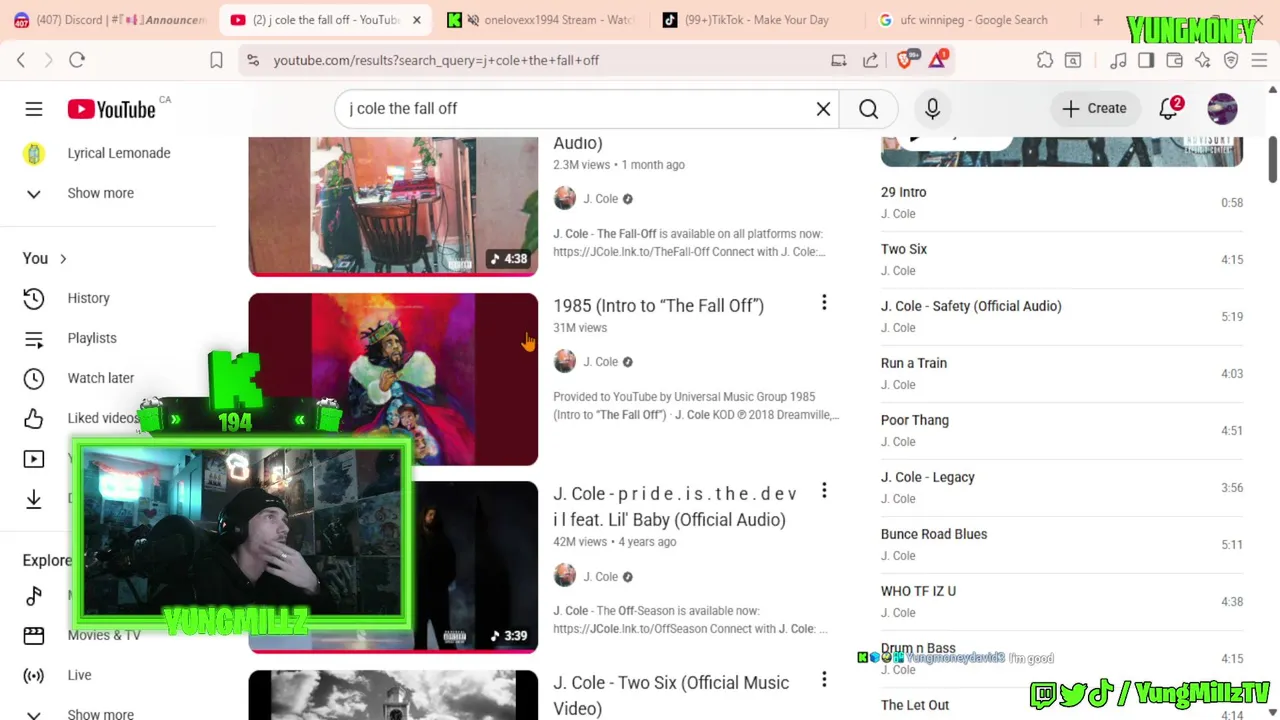The width and height of the screenshot is (1280, 720).
Task: Click the magnifying glass search button
Action: [x=869, y=109]
